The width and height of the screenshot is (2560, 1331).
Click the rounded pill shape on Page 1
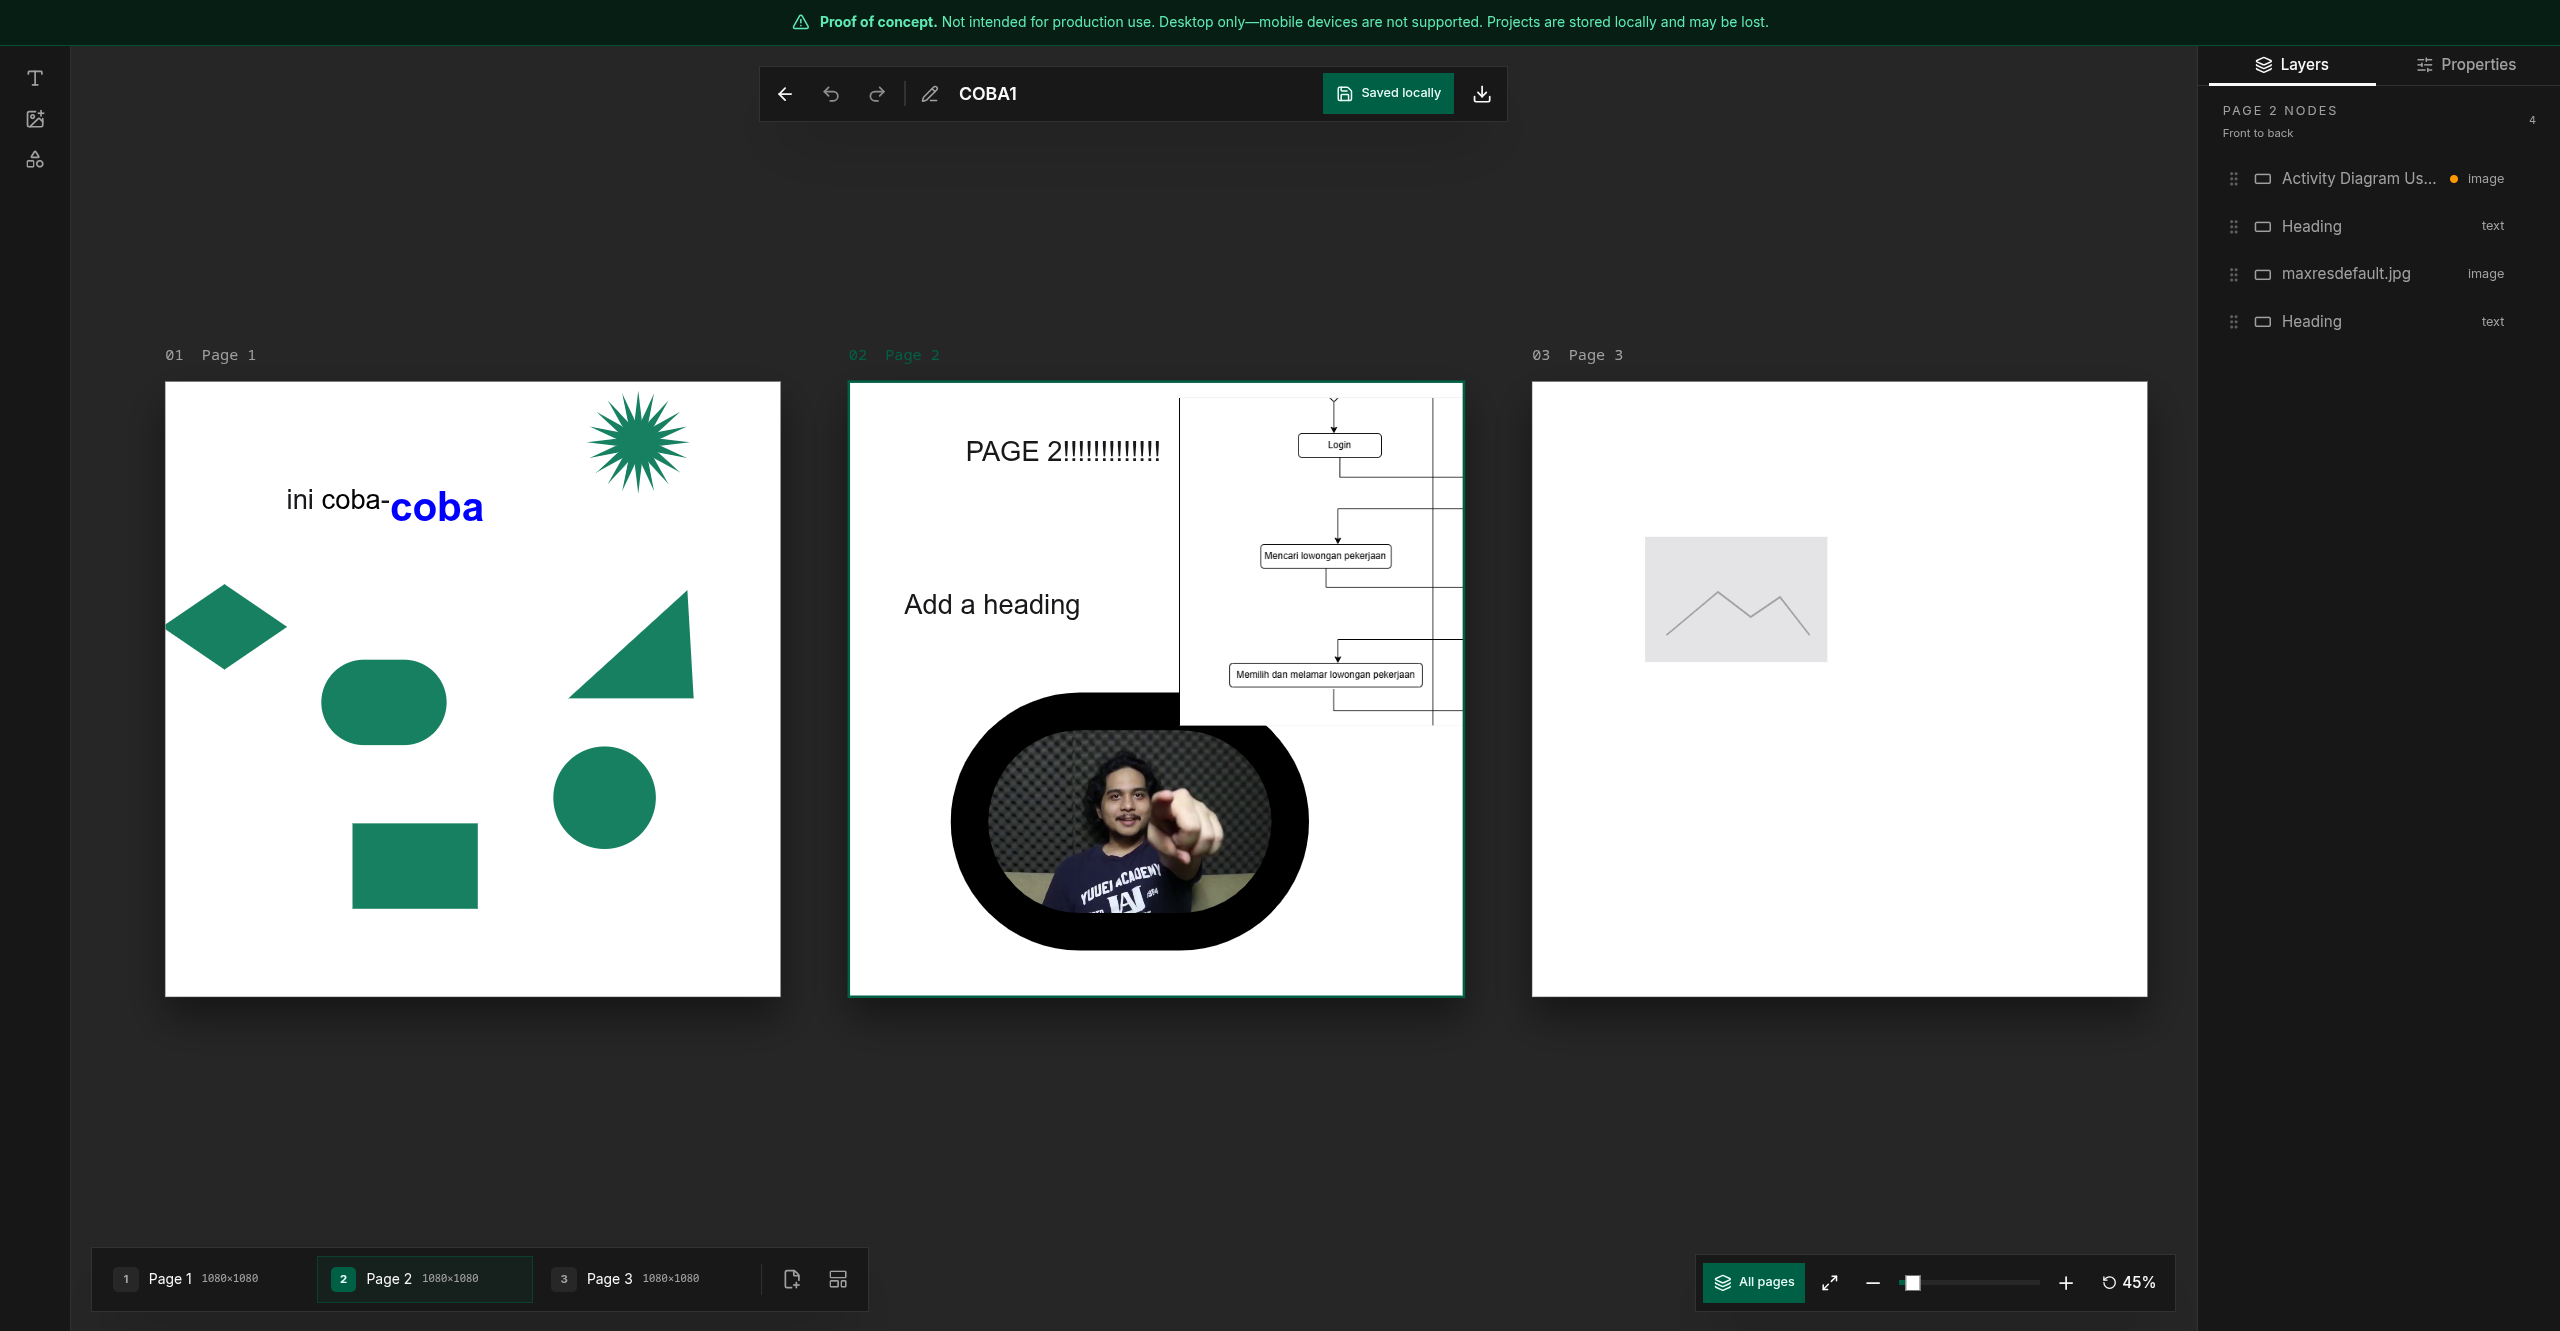(x=384, y=702)
